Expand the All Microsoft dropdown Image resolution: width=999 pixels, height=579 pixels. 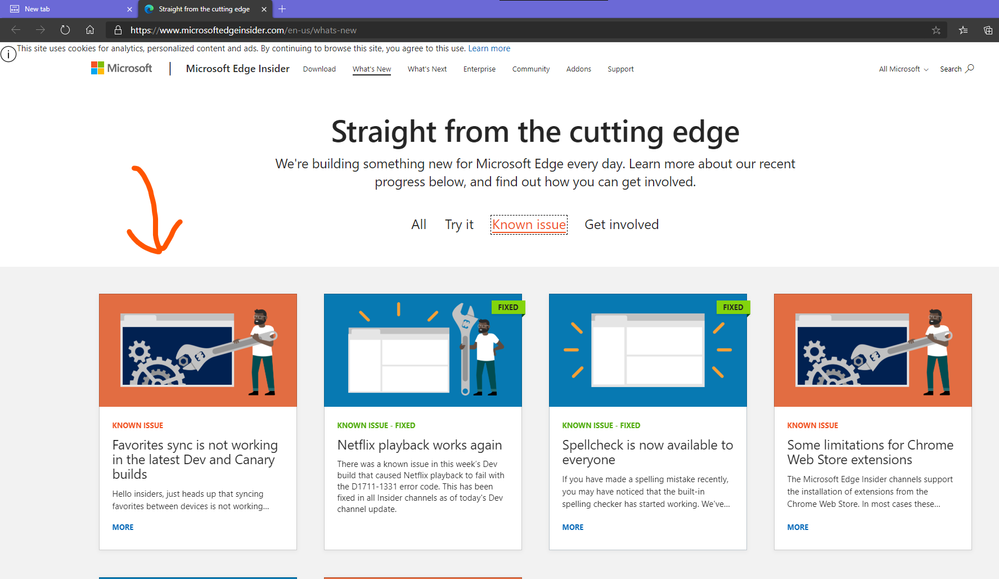tap(903, 69)
